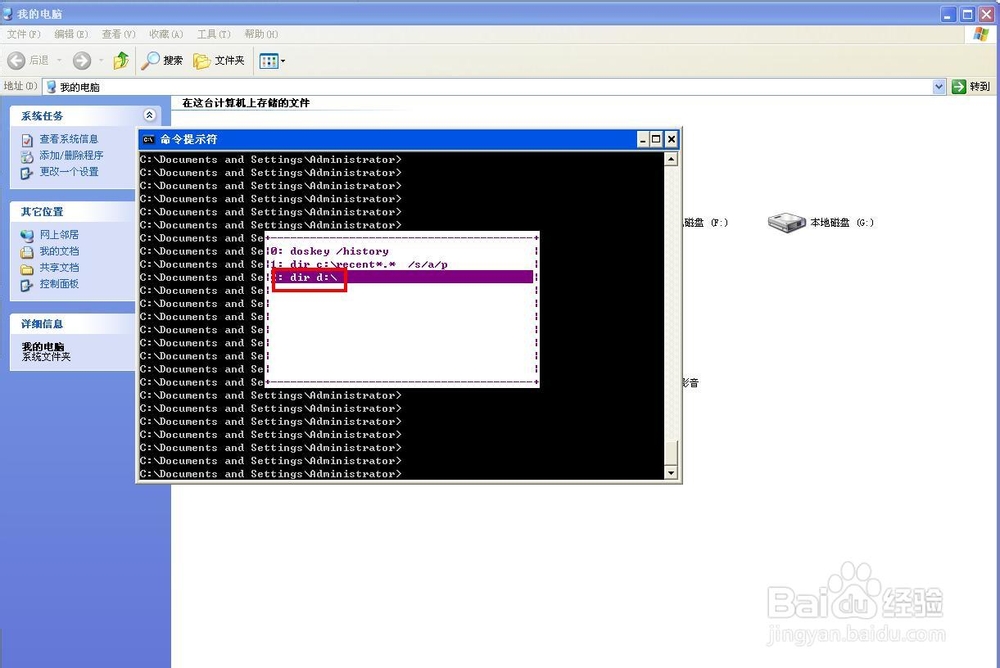Open the 文件(F) menu
This screenshot has height=668, width=1000.
pos(24,34)
